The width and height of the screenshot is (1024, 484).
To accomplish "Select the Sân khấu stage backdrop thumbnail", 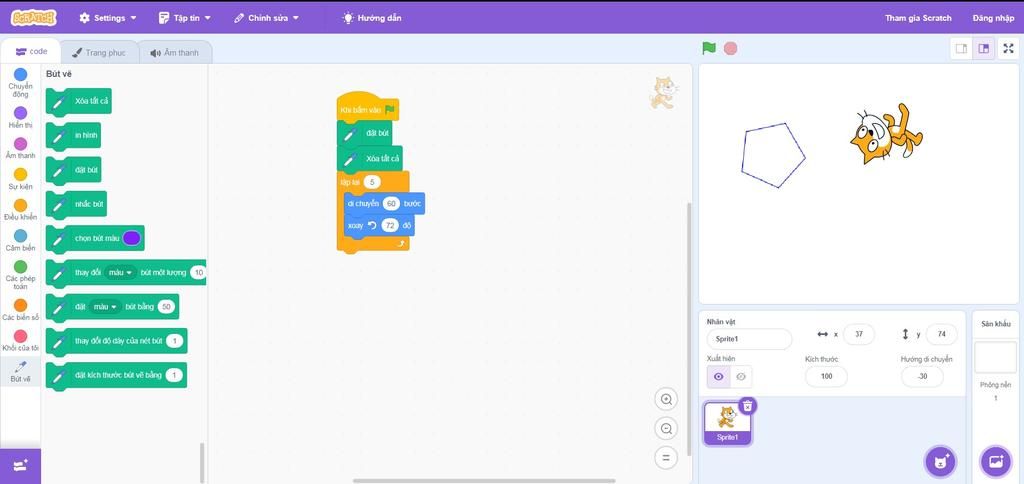I will pos(995,357).
